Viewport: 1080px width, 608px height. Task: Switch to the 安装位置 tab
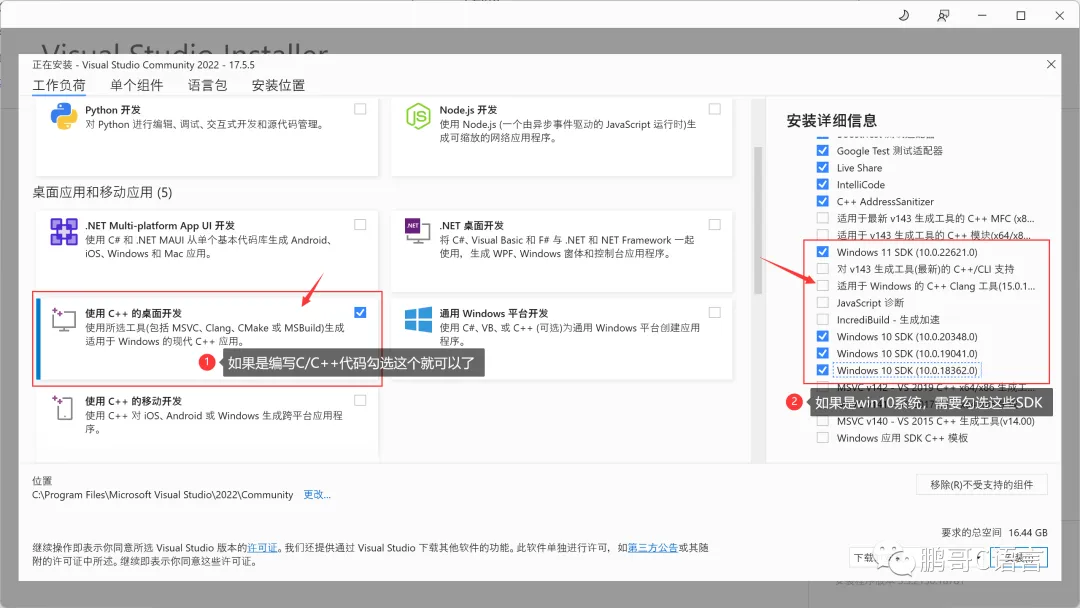click(278, 85)
